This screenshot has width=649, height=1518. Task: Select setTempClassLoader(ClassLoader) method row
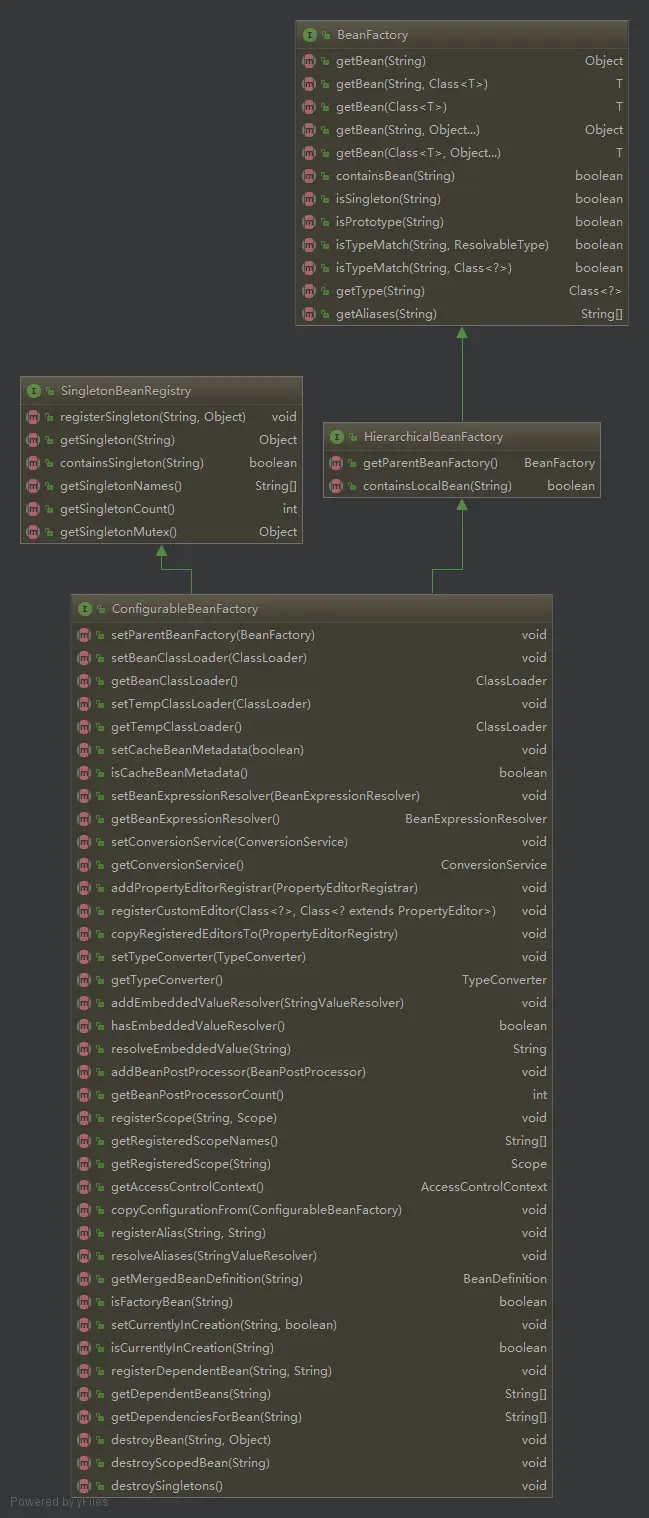click(x=312, y=704)
